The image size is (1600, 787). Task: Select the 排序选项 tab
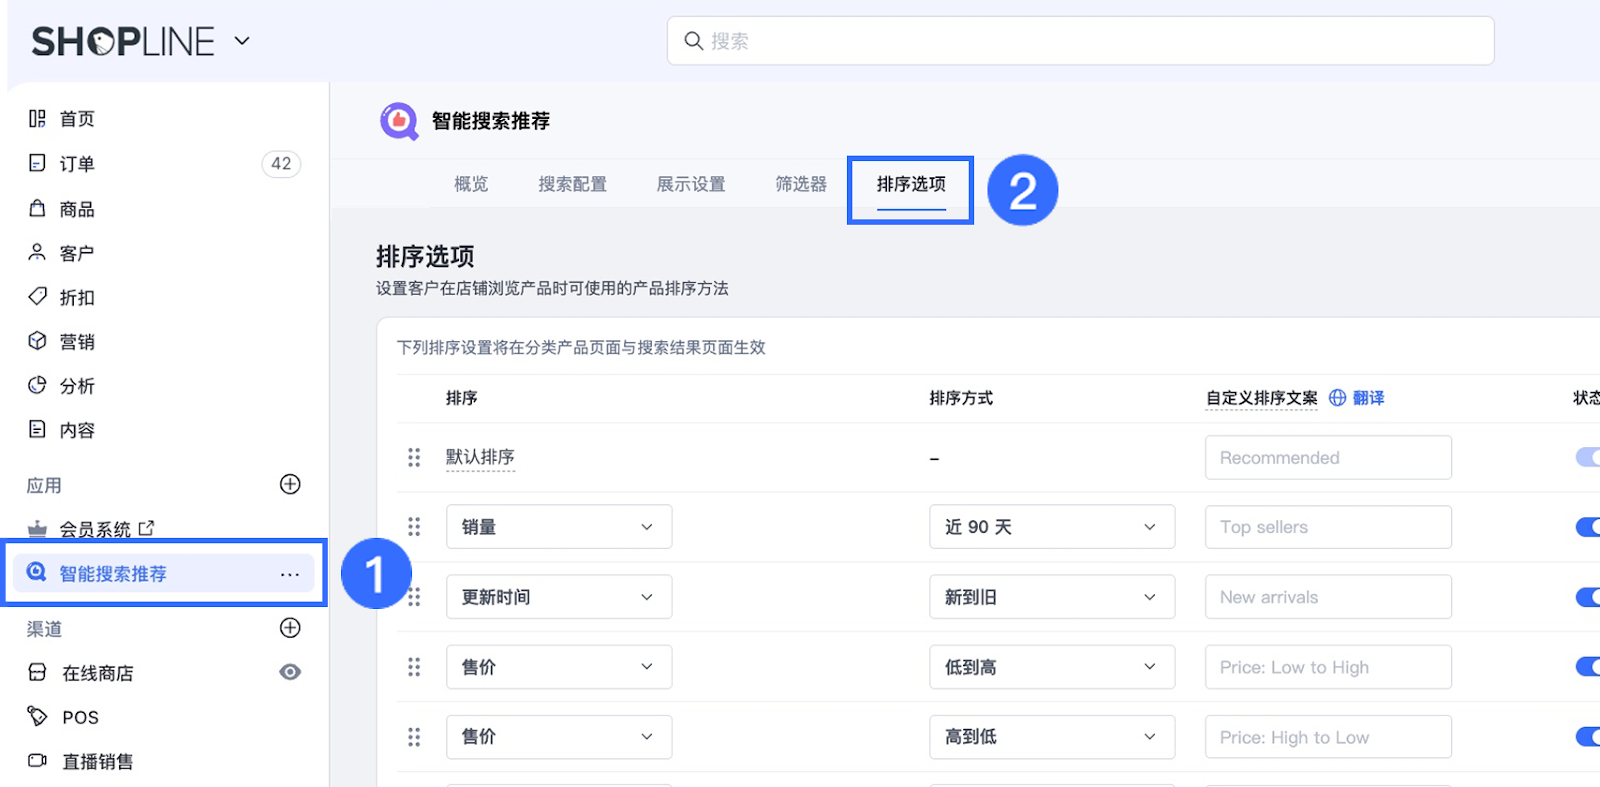click(x=911, y=184)
